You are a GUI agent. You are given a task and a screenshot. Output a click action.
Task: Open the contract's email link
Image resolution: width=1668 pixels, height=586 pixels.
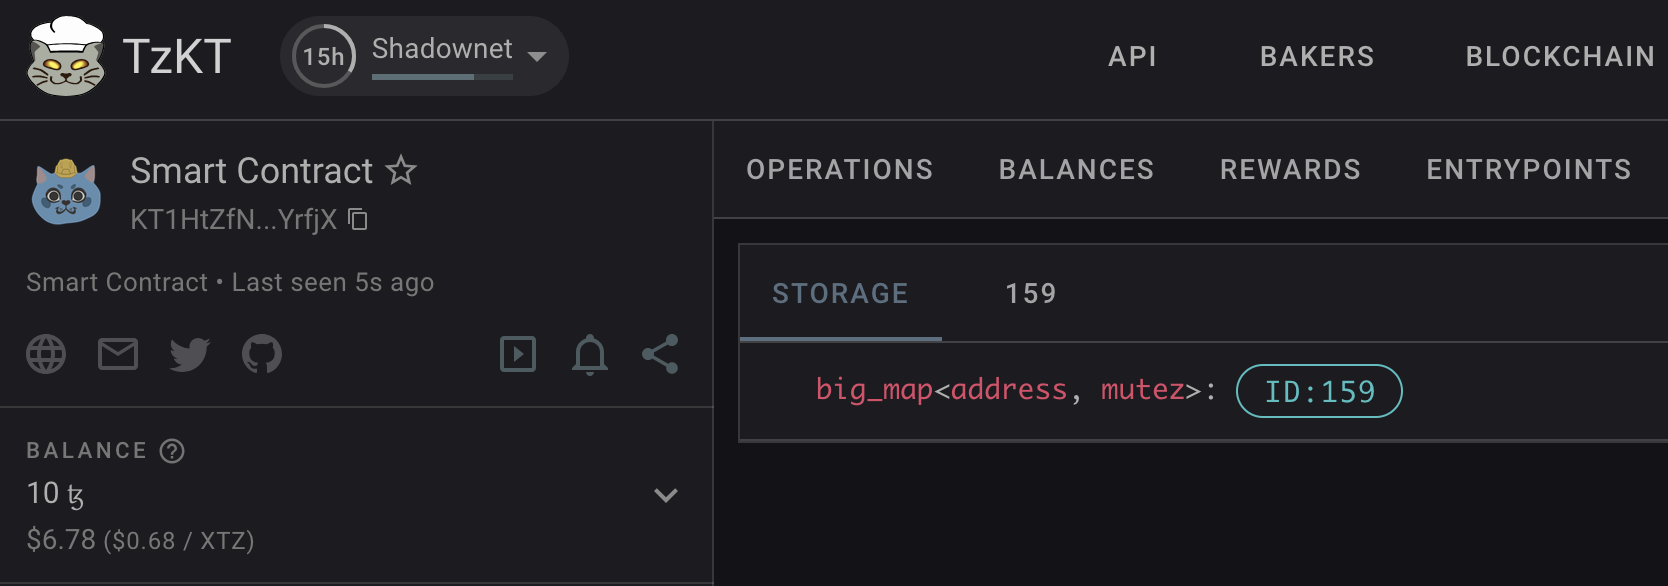pos(117,354)
